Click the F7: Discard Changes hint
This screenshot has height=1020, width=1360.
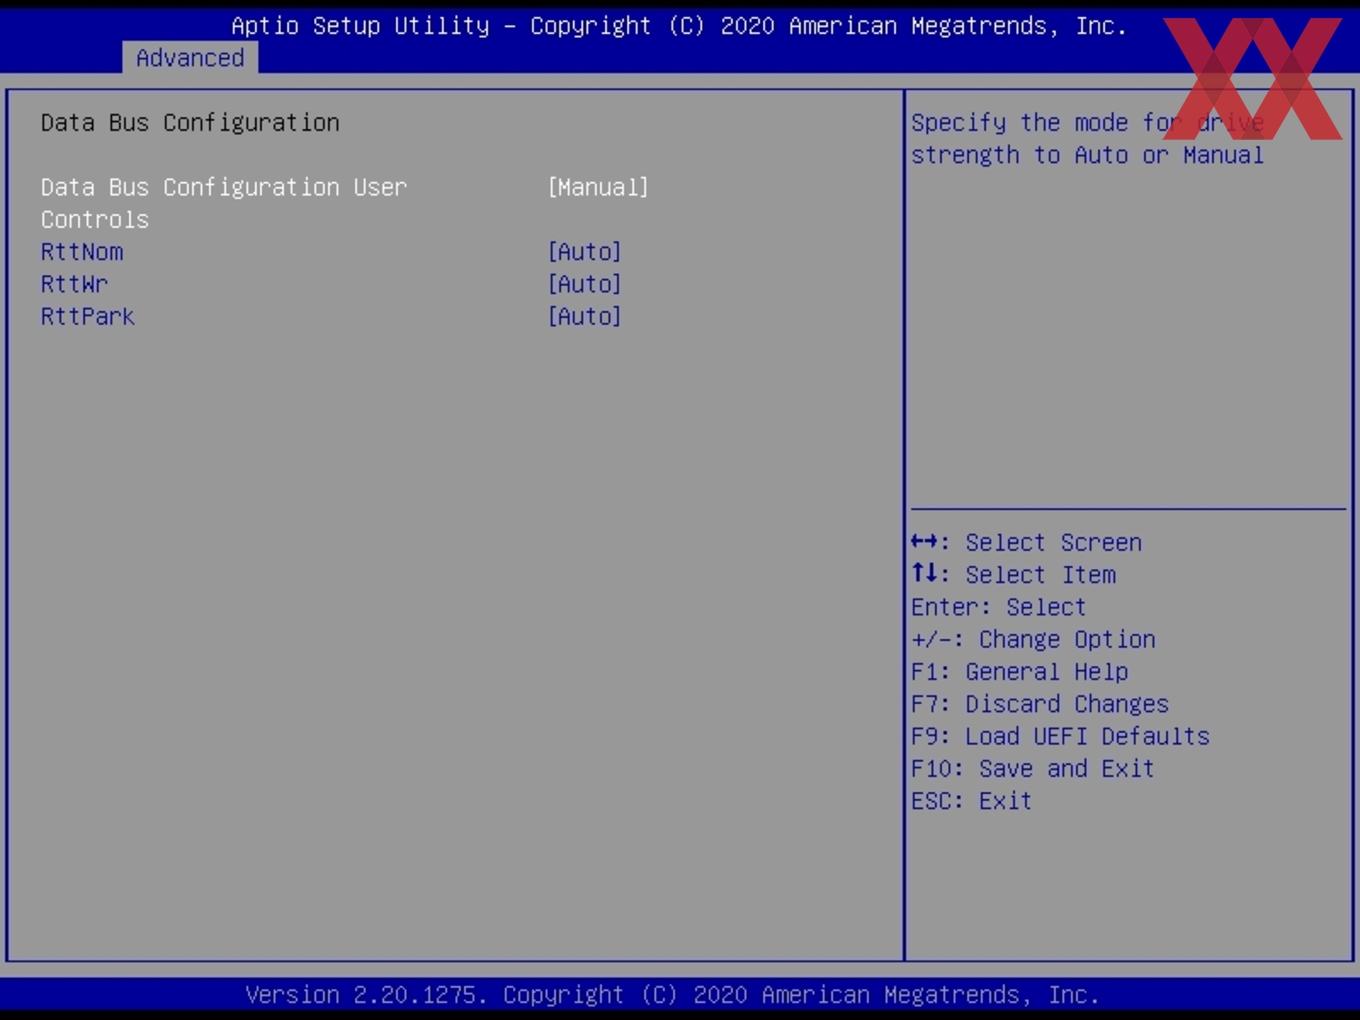pos(1039,704)
